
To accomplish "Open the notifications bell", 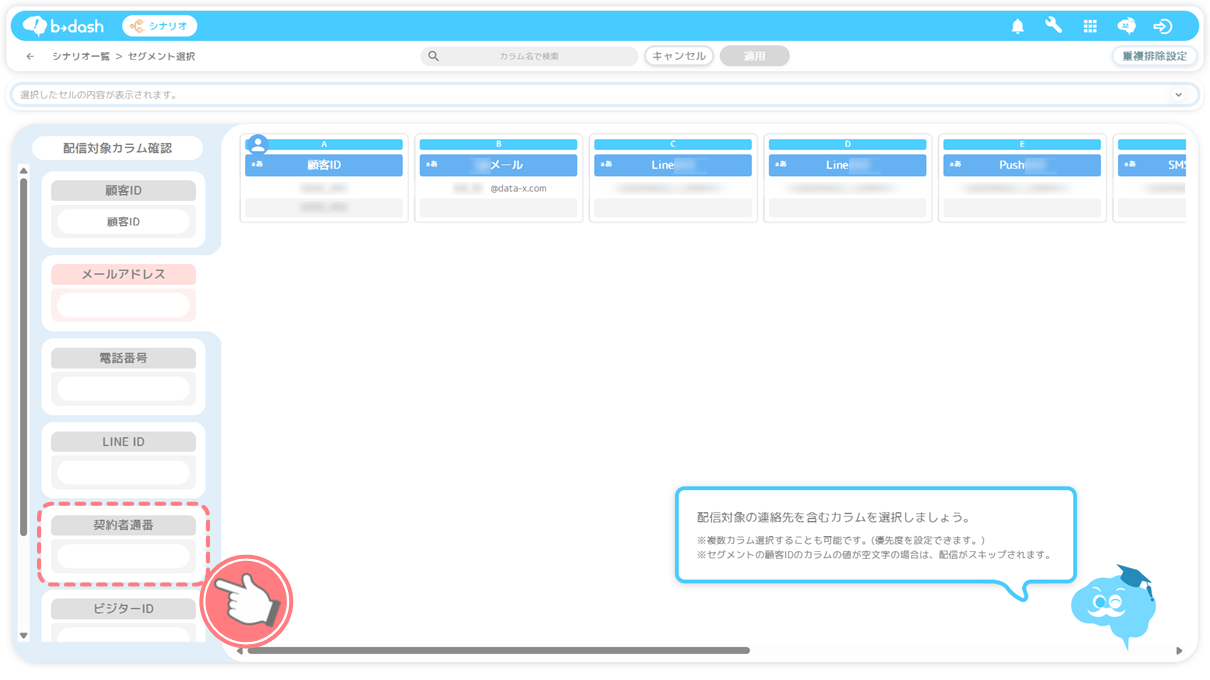I will tap(1018, 26).
